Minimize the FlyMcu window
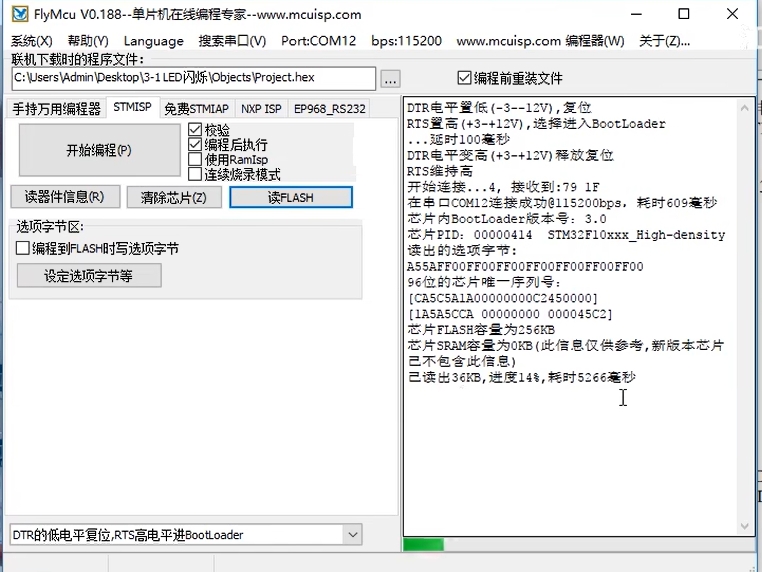The image size is (762, 572). click(x=636, y=14)
